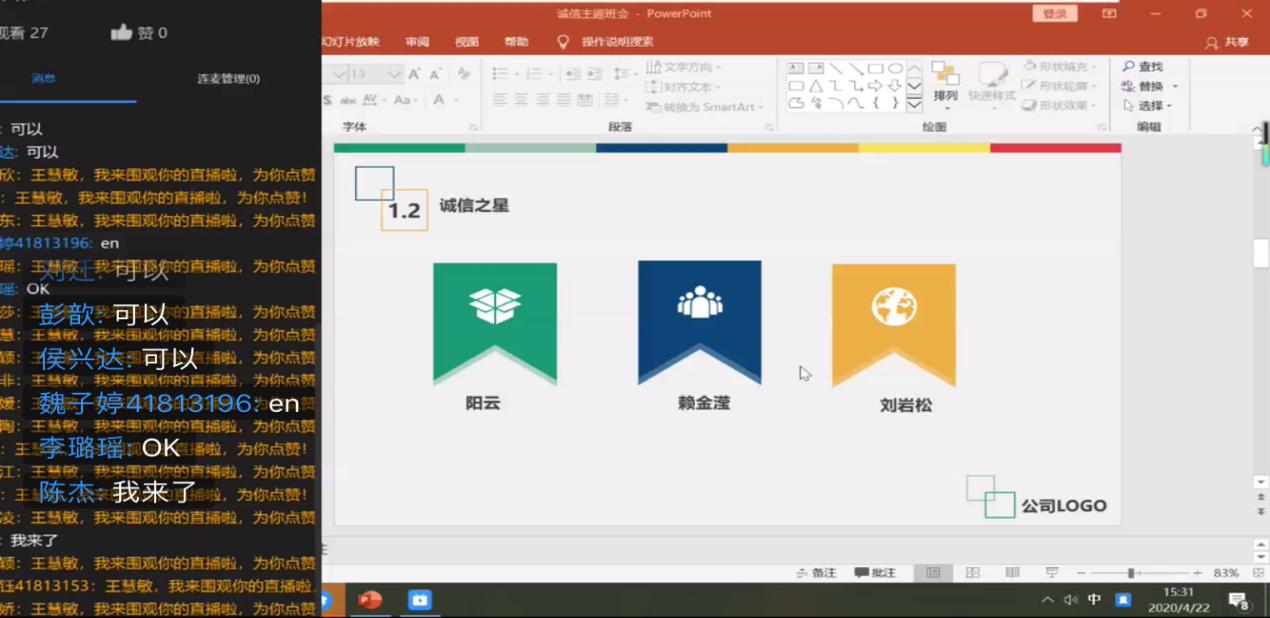The width and height of the screenshot is (1270, 618).
Task: Start slideshow from status bar icon
Action: point(1051,573)
